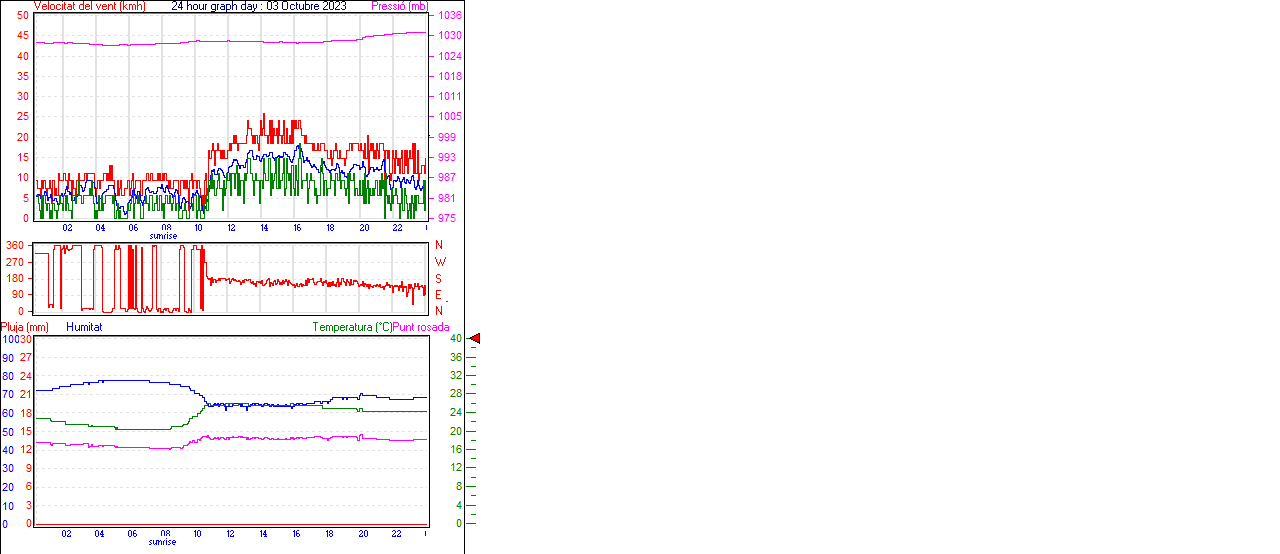
Task: Click hour 12 on wind chart axis
Action: point(232,228)
